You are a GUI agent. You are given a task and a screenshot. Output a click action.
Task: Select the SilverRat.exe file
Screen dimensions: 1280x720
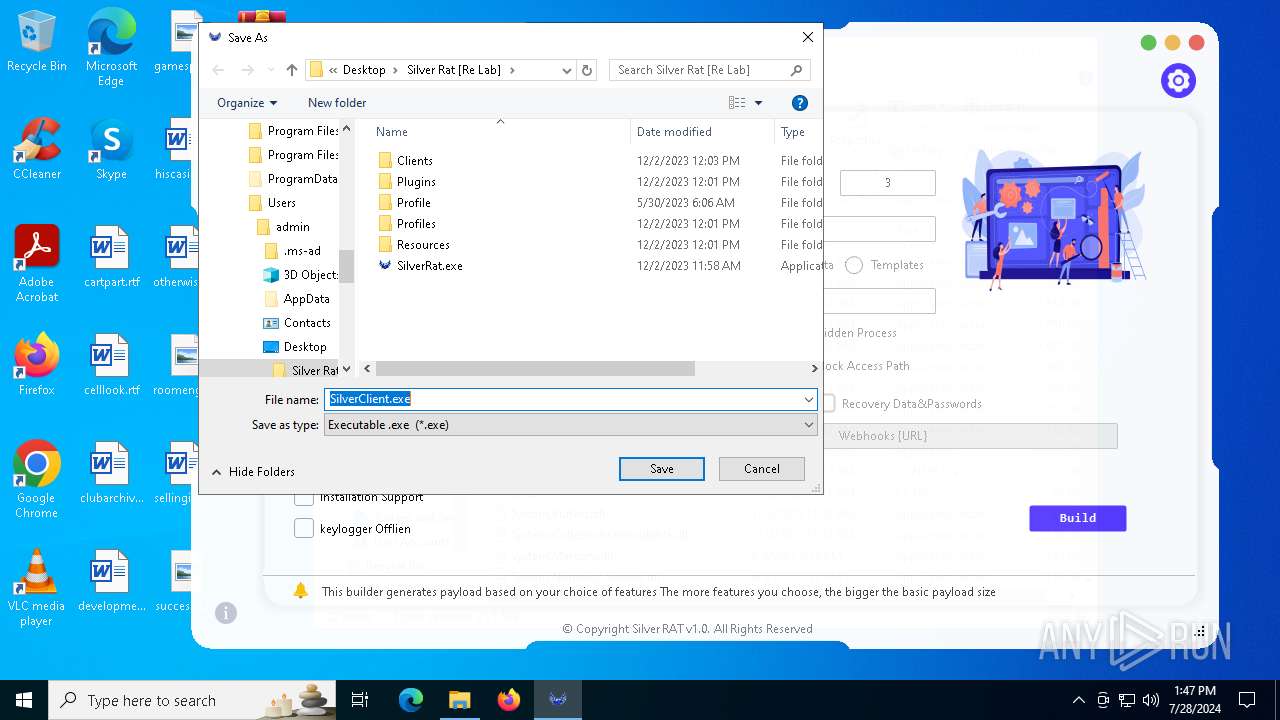click(429, 266)
